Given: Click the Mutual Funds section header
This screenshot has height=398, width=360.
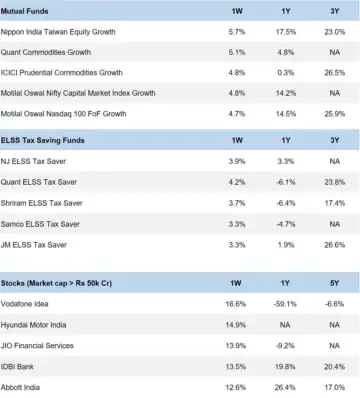Looking at the screenshot, I should 25,11.
